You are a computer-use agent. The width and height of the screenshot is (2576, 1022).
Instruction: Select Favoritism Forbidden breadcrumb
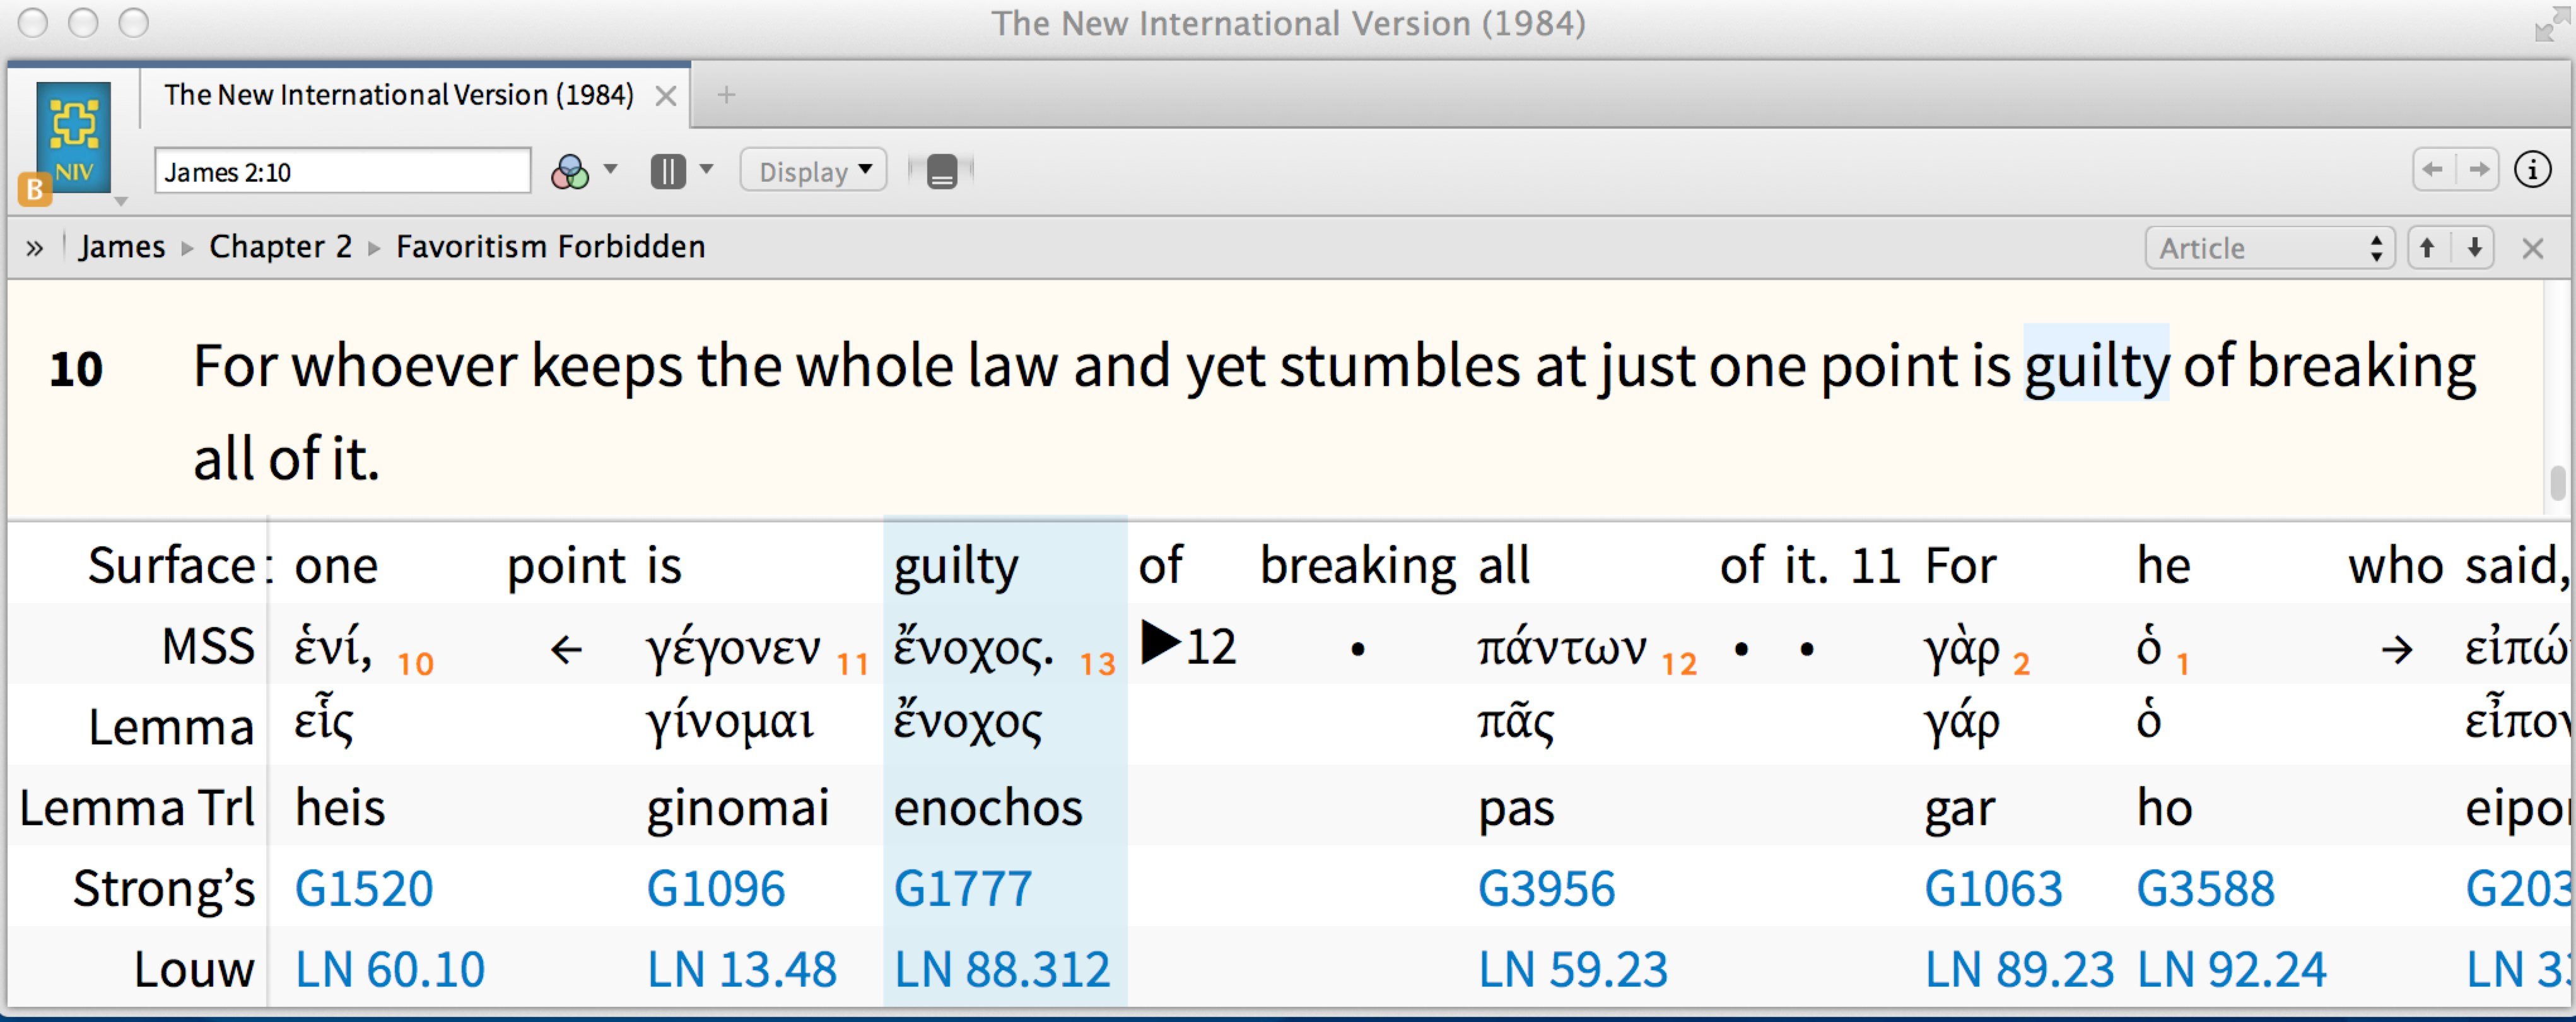click(x=551, y=247)
